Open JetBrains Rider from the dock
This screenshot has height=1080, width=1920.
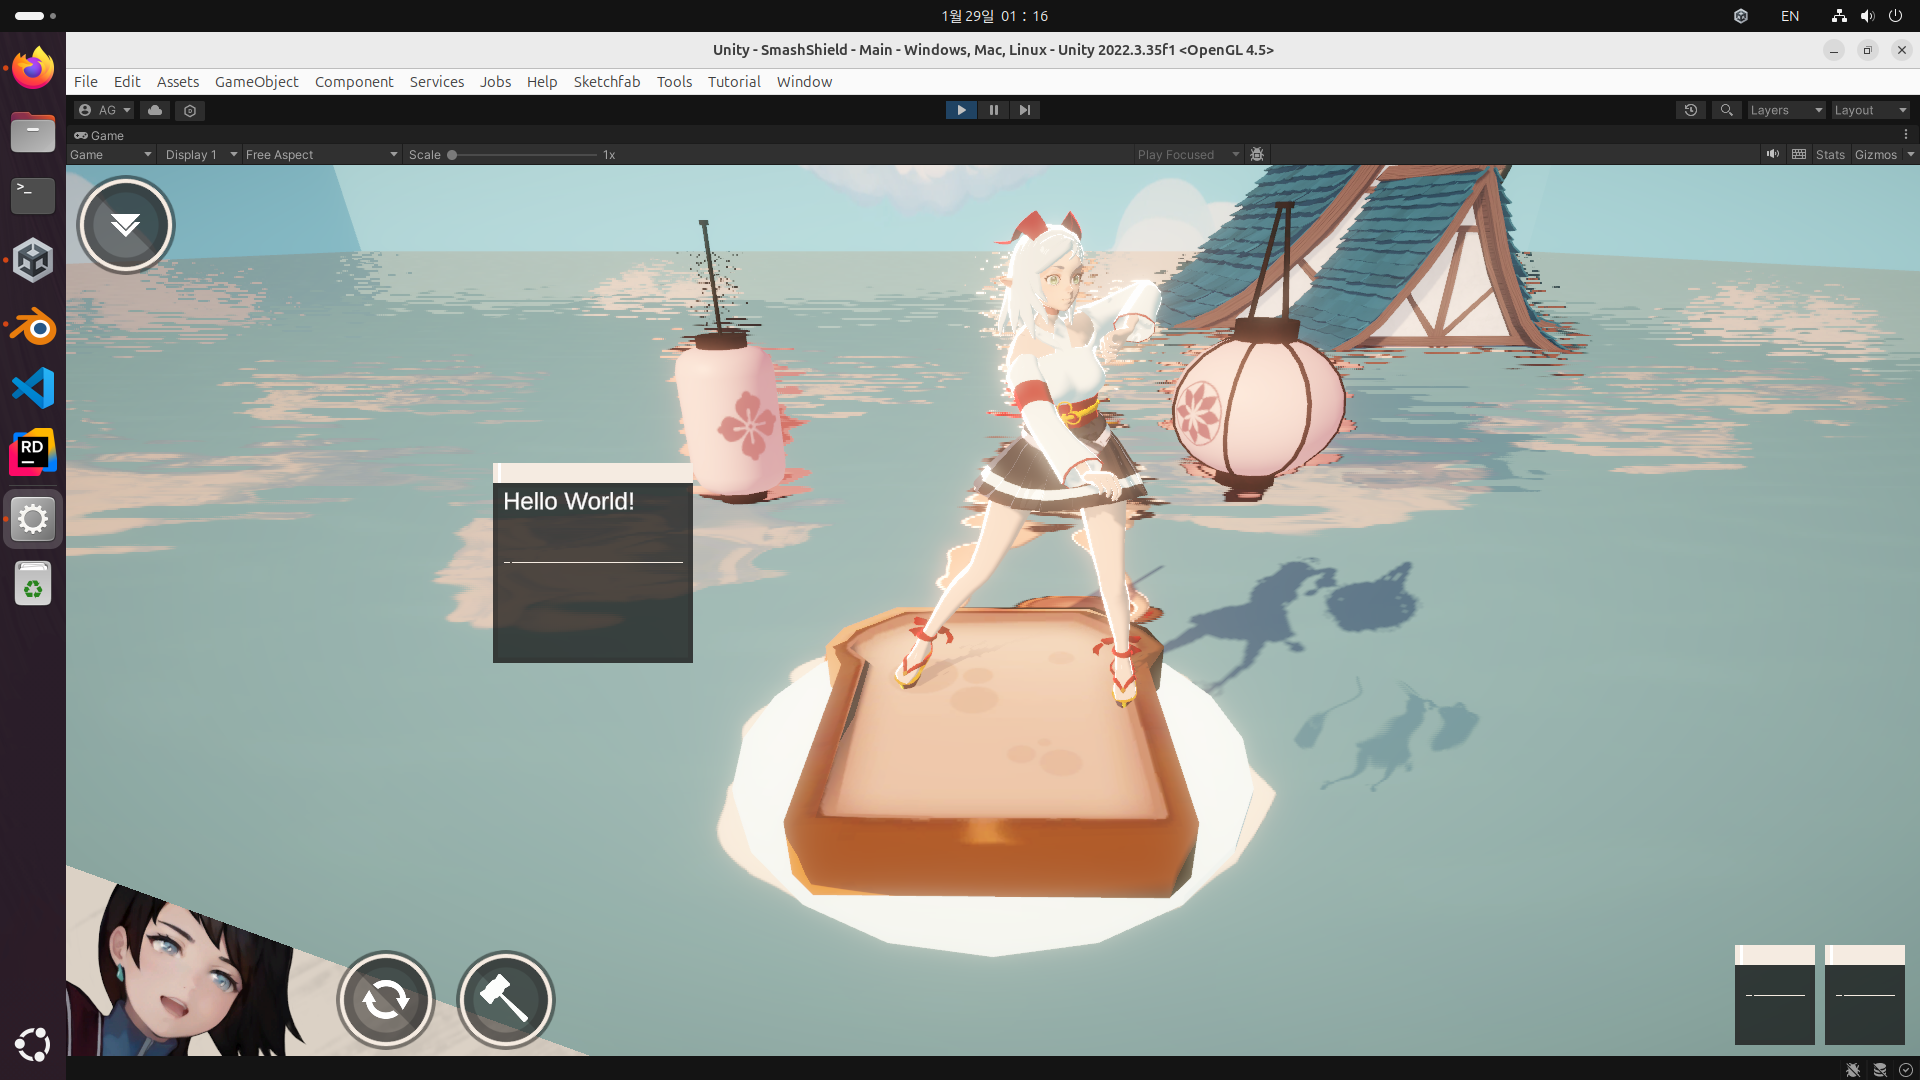click(x=33, y=453)
